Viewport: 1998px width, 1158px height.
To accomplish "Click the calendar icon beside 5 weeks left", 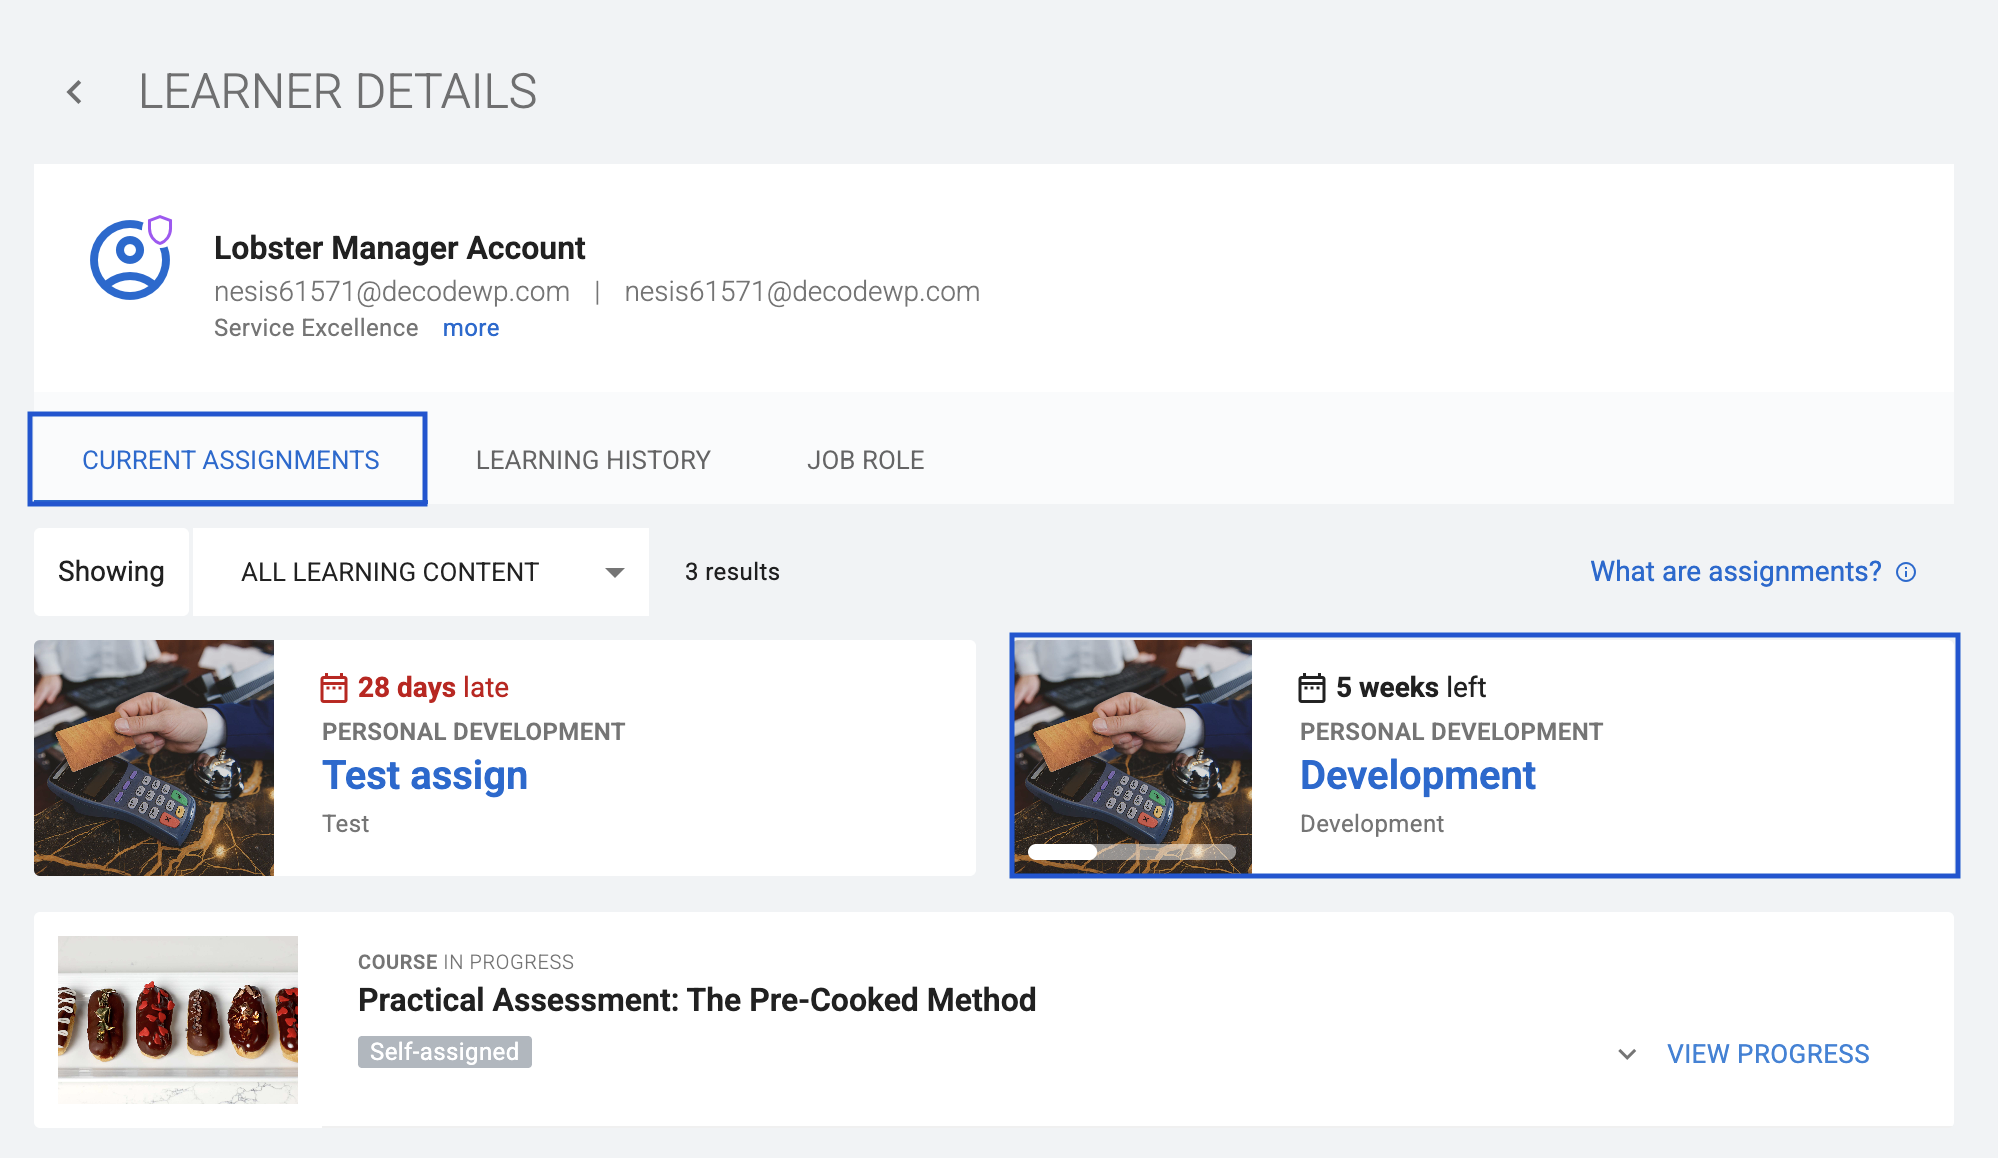I will (1311, 688).
